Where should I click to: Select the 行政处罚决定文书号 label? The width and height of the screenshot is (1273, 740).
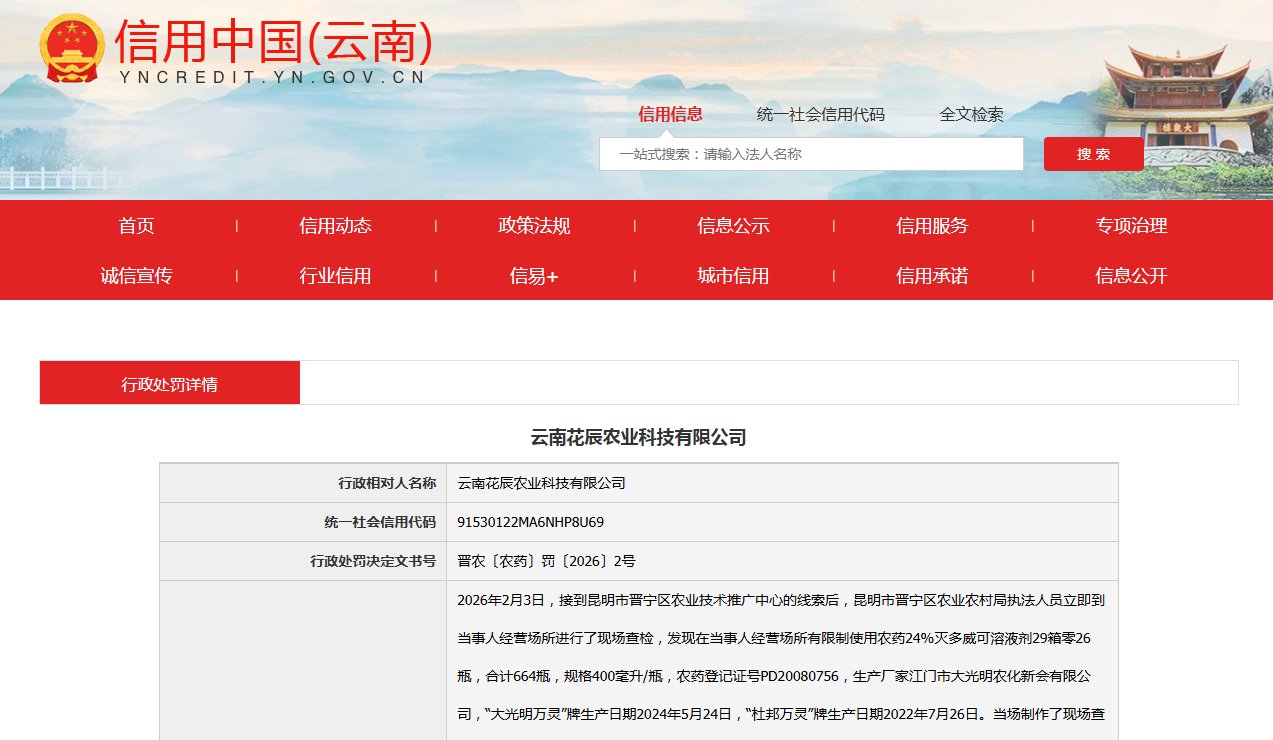click(373, 561)
